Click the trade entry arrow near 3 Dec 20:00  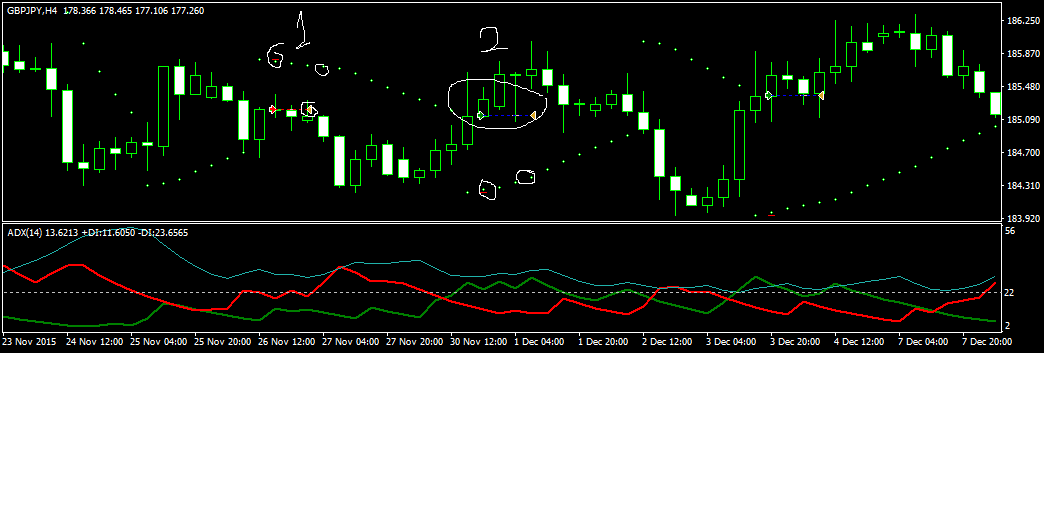[x=768, y=95]
